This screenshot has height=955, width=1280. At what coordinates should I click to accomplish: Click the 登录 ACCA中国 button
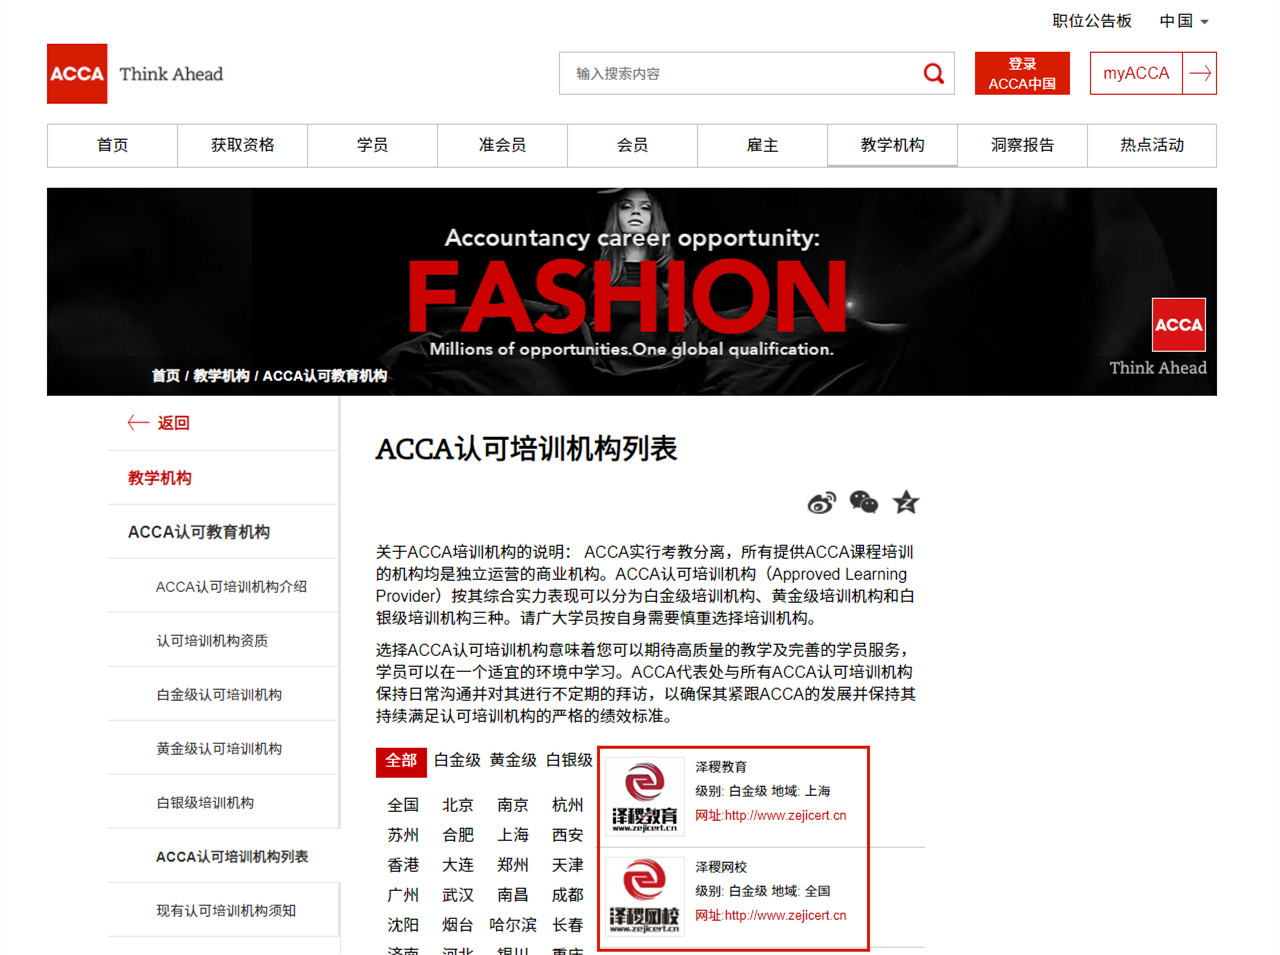[1022, 73]
